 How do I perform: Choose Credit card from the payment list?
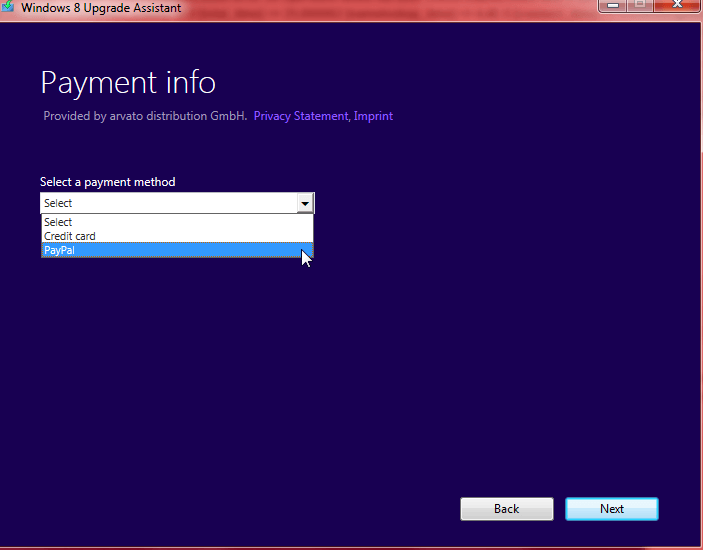pyautogui.click(x=177, y=236)
